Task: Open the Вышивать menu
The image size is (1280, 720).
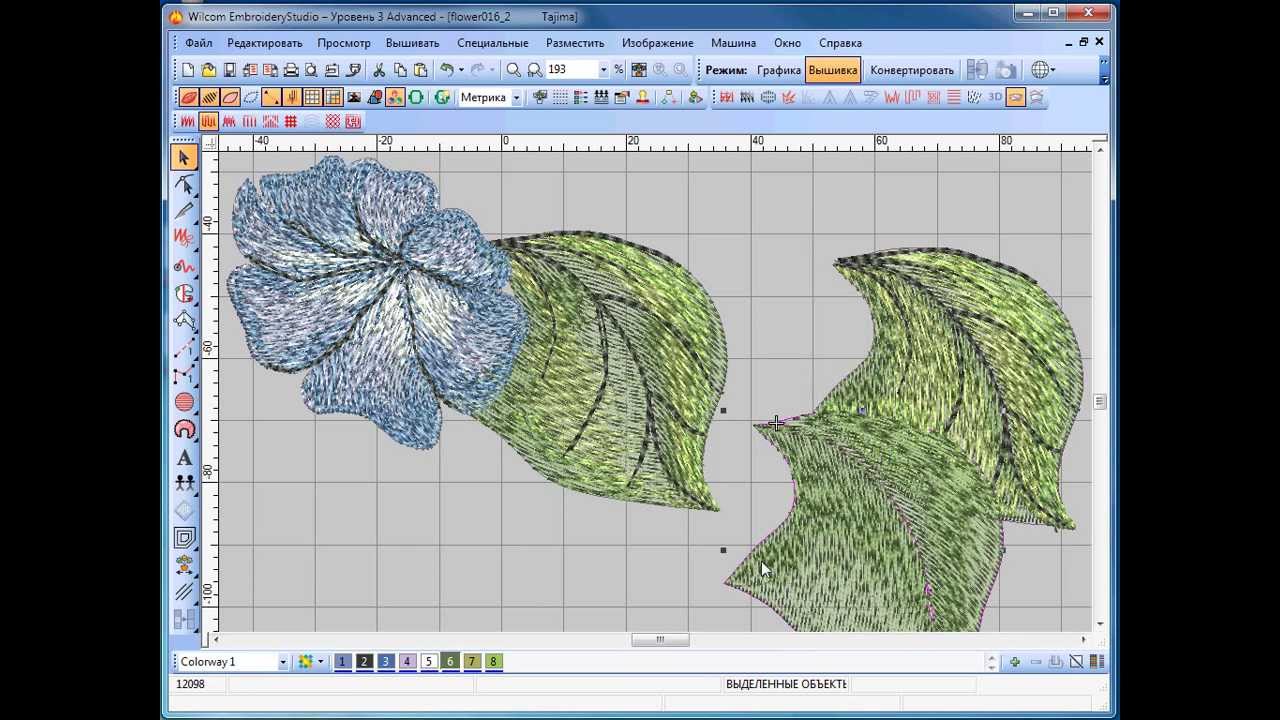Action: [413, 43]
